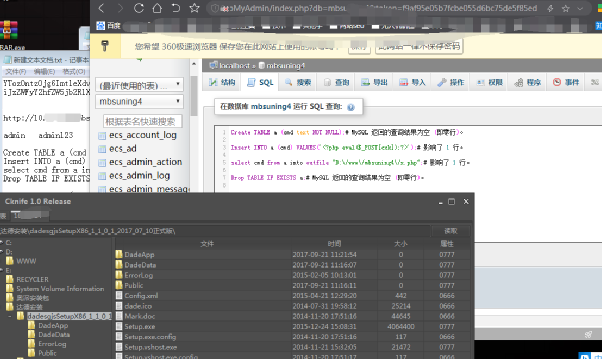Select Mark.doc in file list
This screenshot has height=360, width=602.
pos(140,316)
